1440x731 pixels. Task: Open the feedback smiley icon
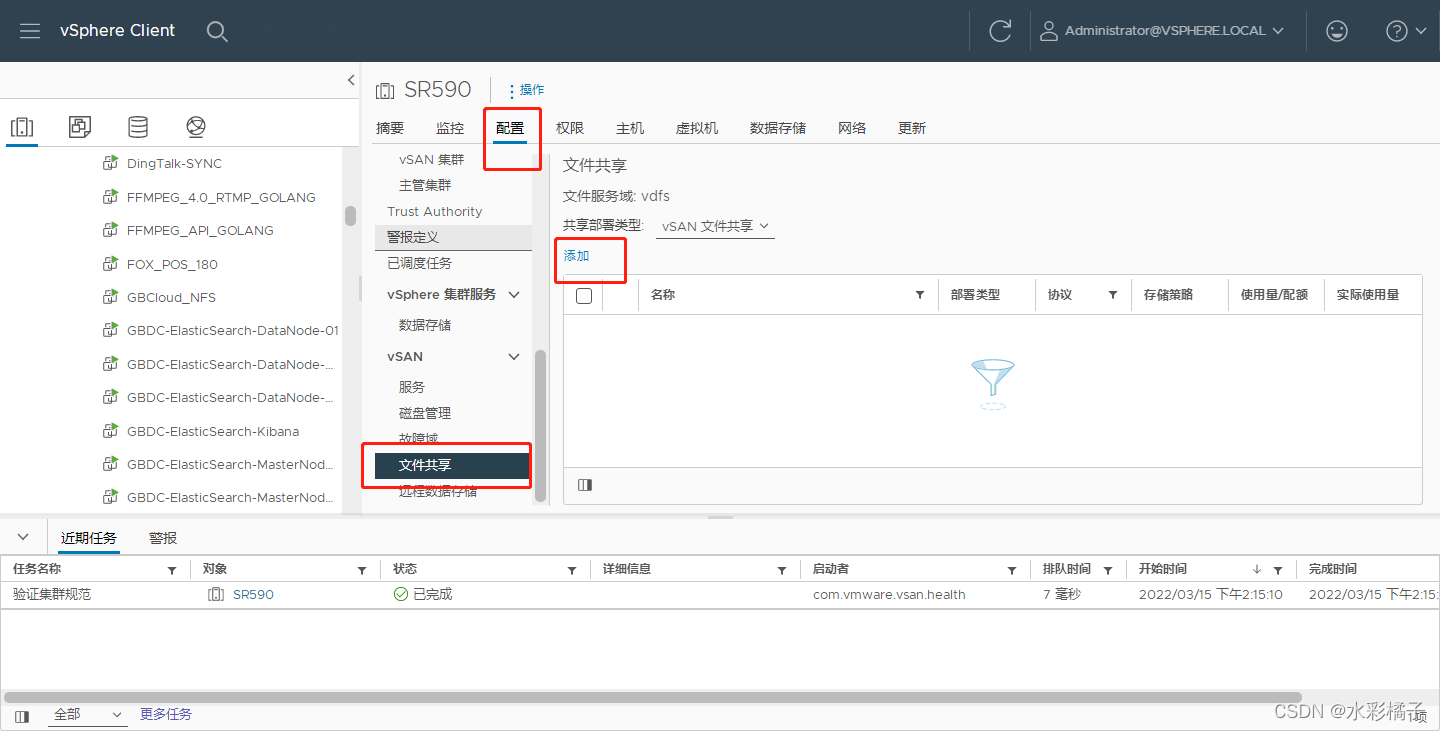(x=1336, y=31)
